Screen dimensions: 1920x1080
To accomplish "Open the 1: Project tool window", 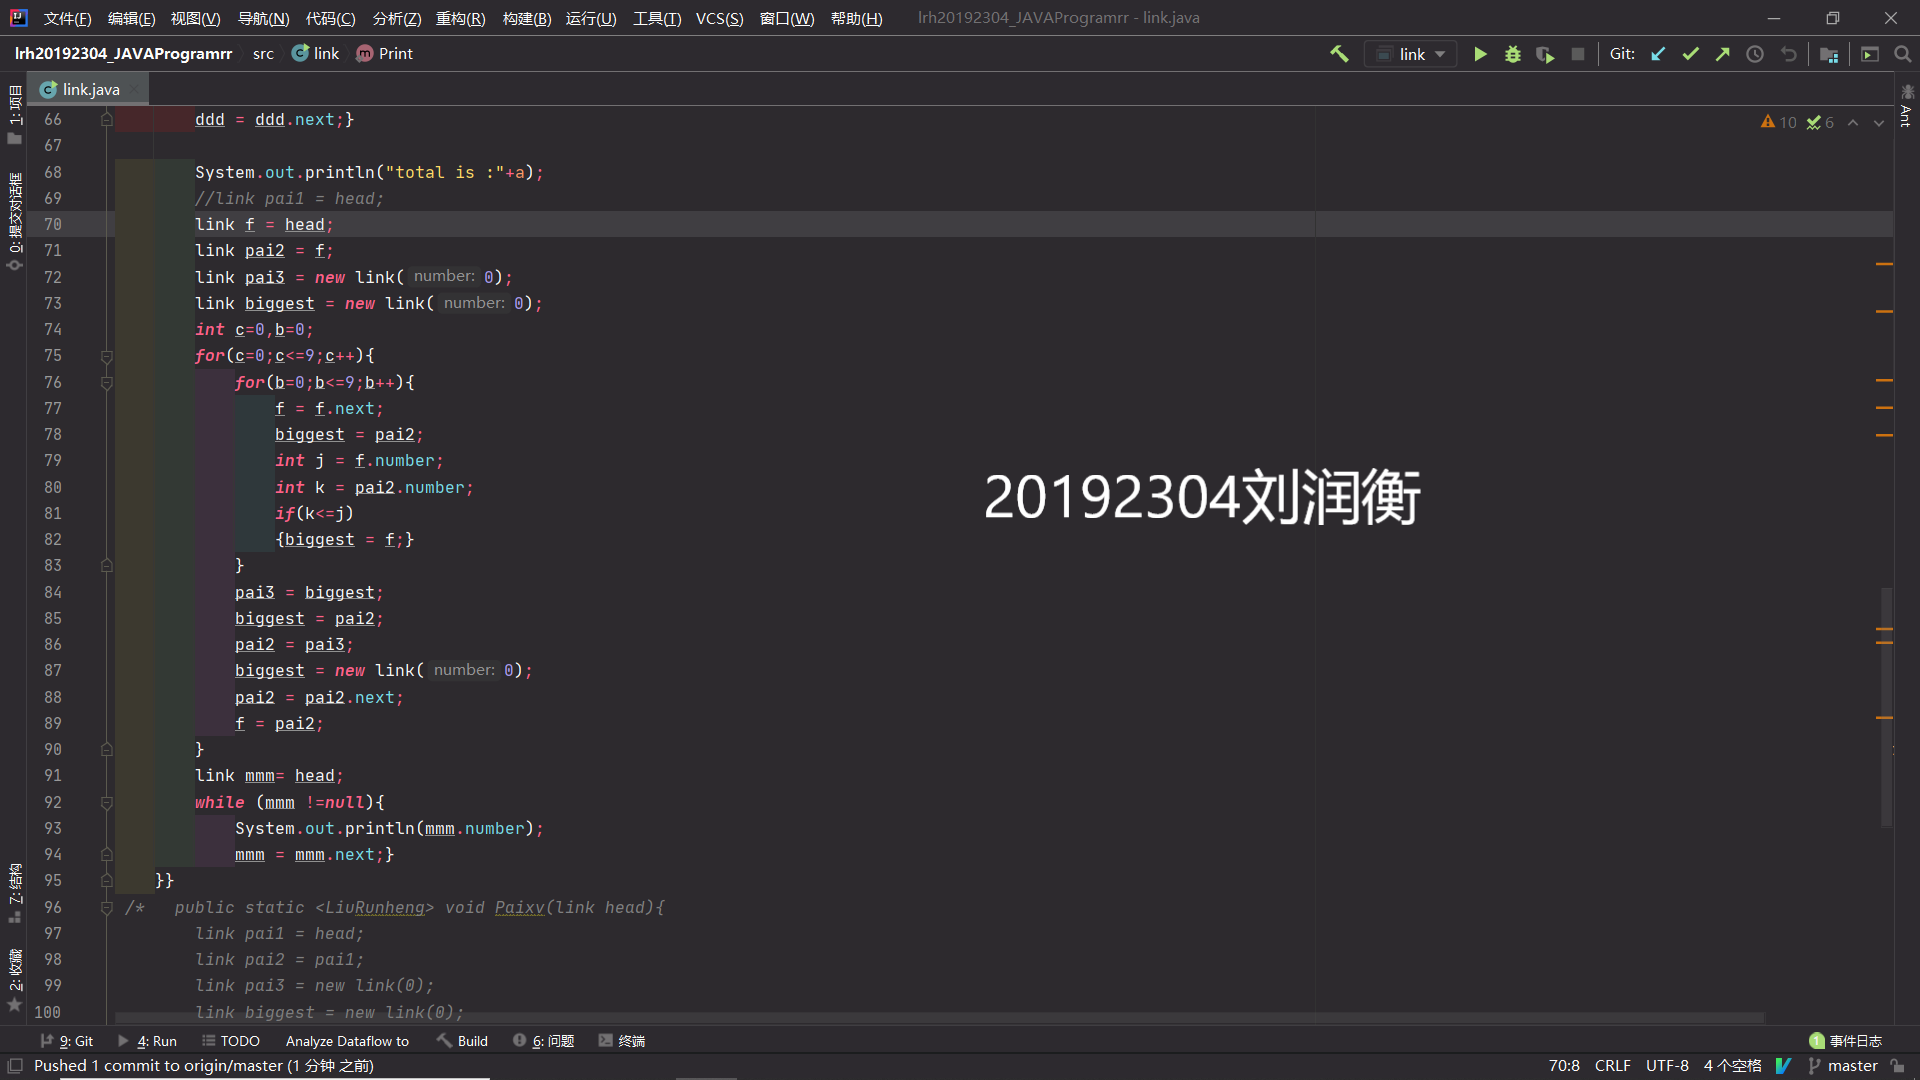I will [x=14, y=113].
